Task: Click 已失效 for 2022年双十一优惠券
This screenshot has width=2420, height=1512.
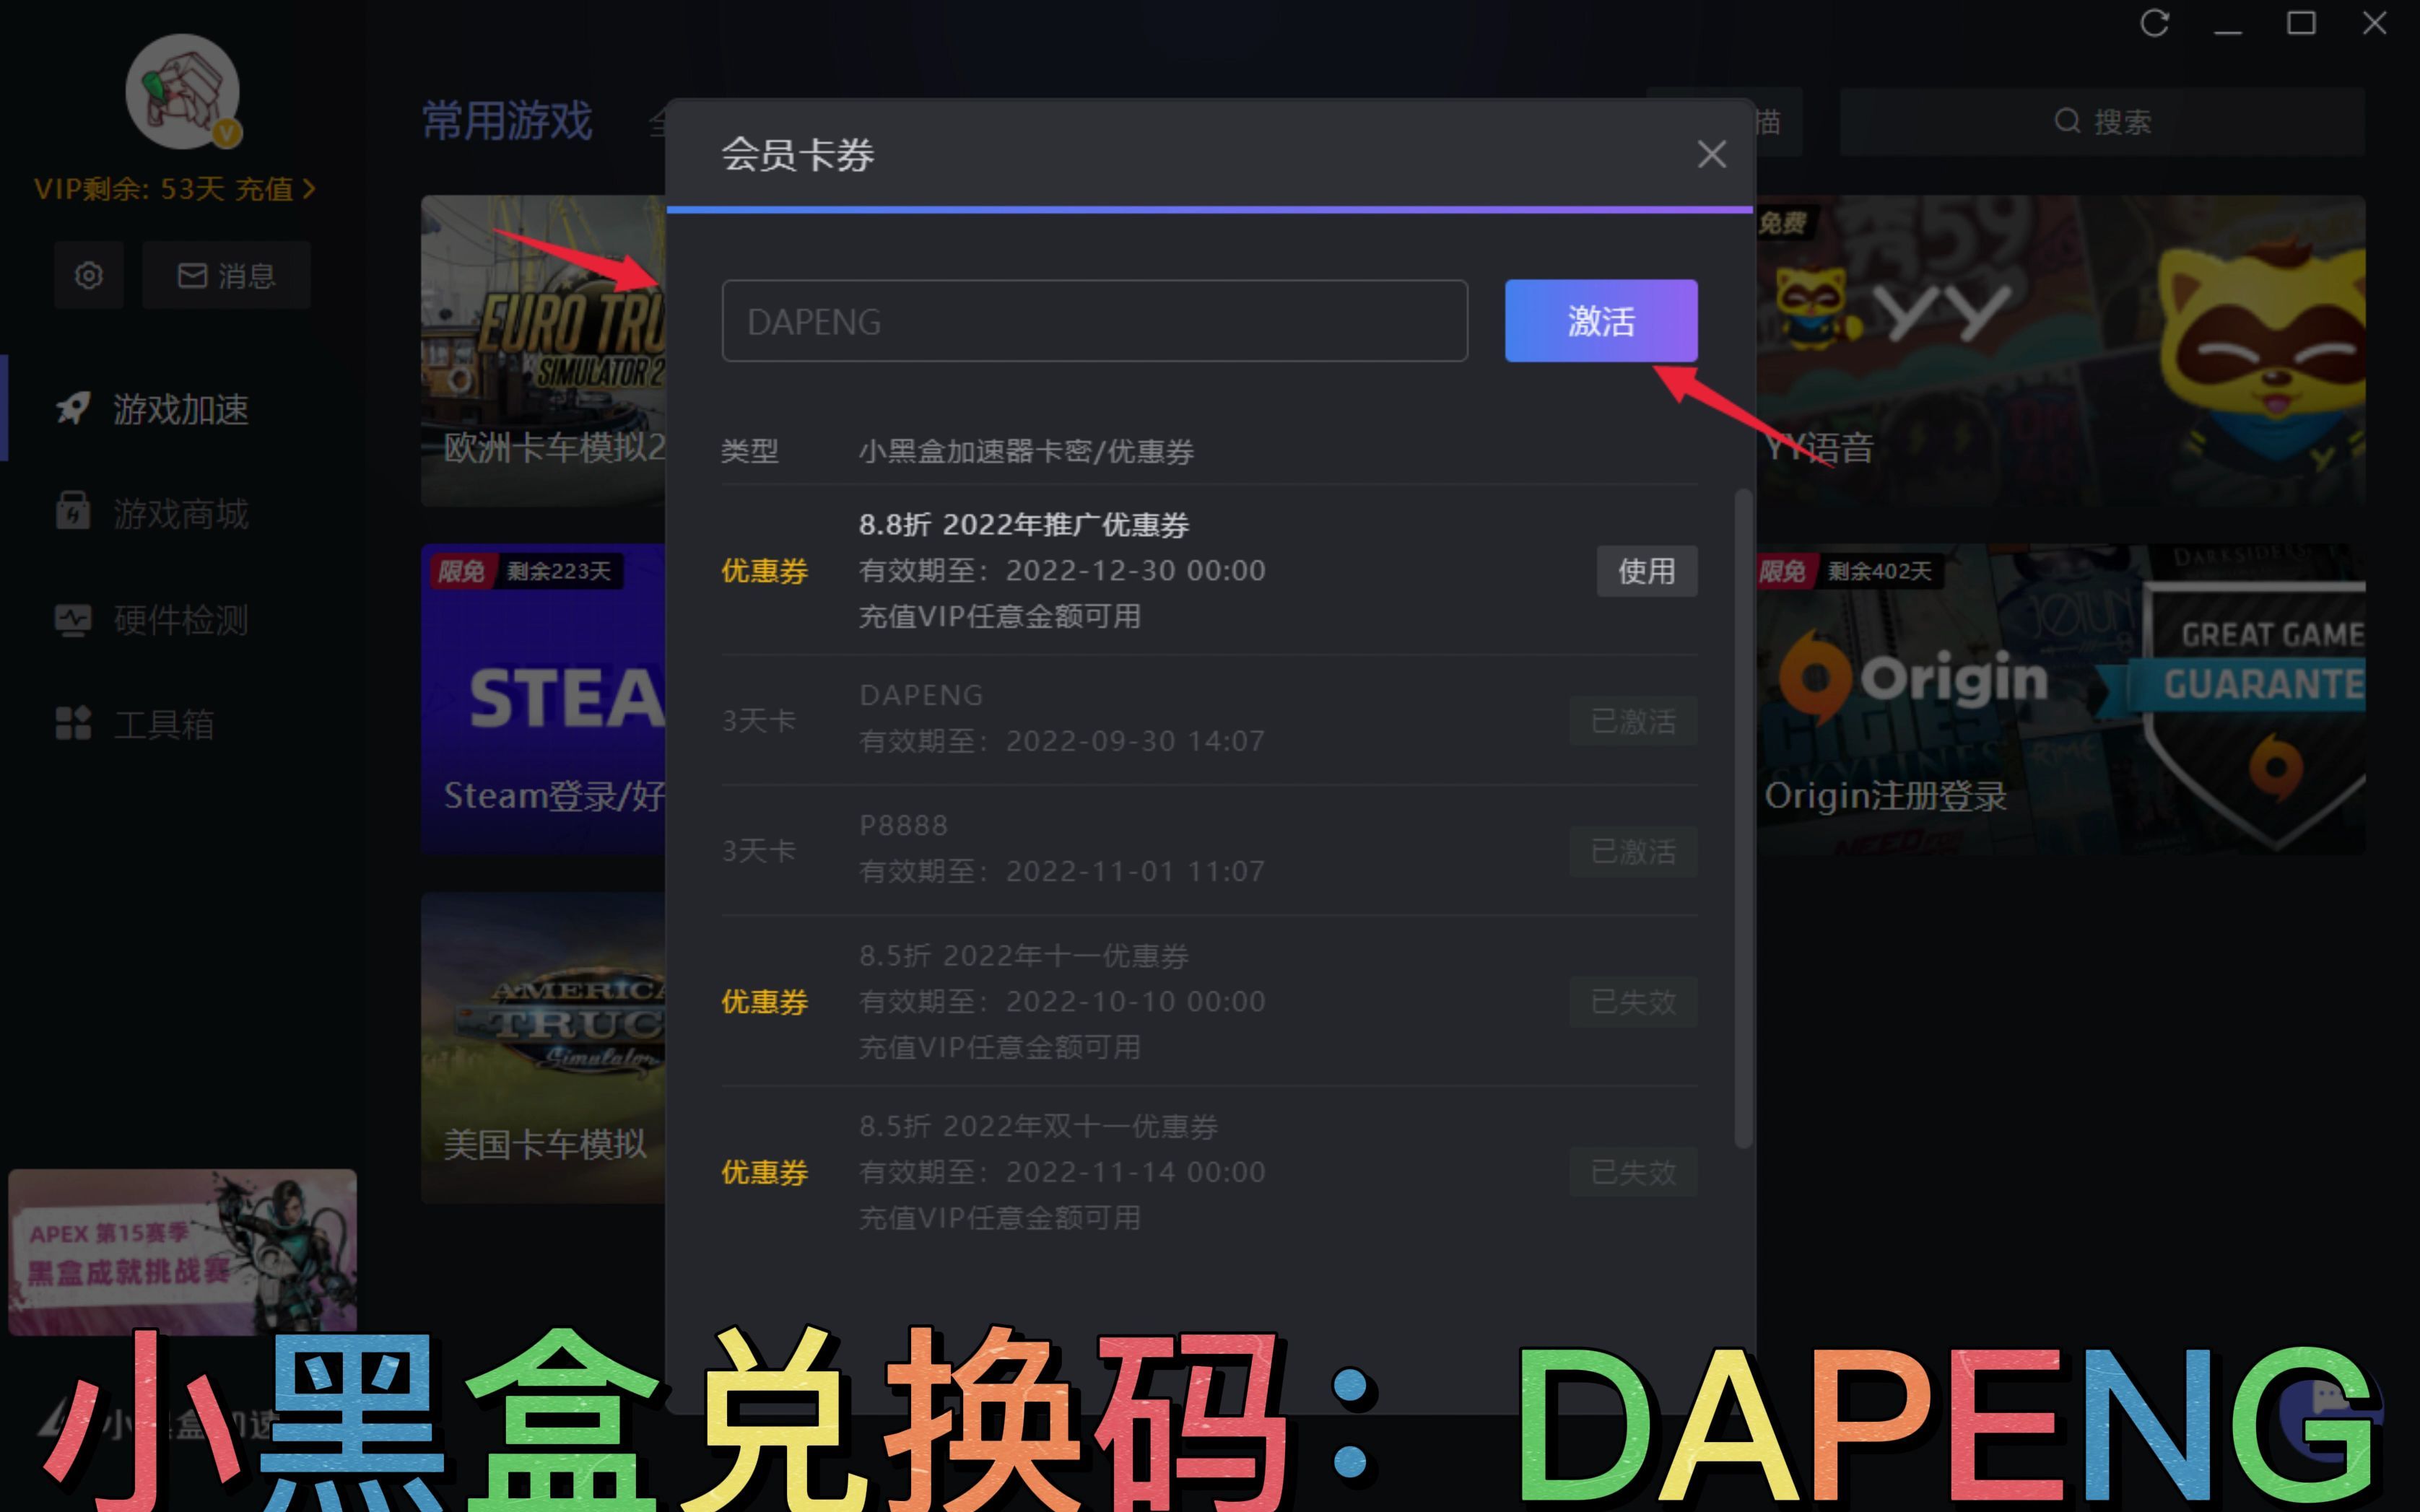Action: (1633, 1172)
